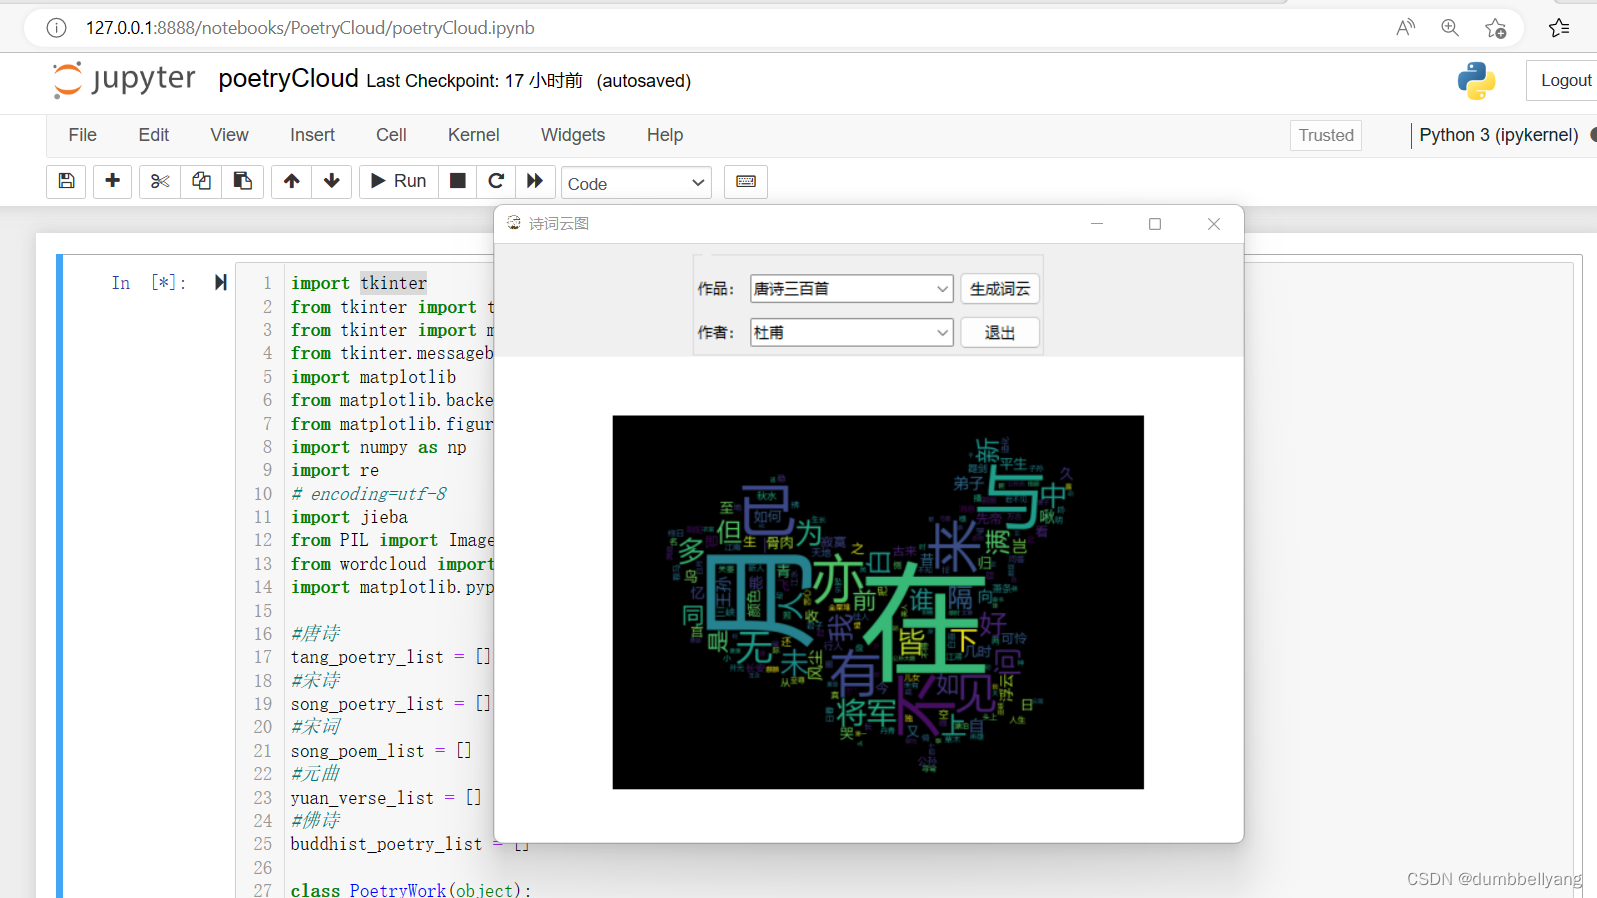1597x898 pixels.
Task: Expand the 作者 combo box showing 杜甫
Action: tap(851, 333)
